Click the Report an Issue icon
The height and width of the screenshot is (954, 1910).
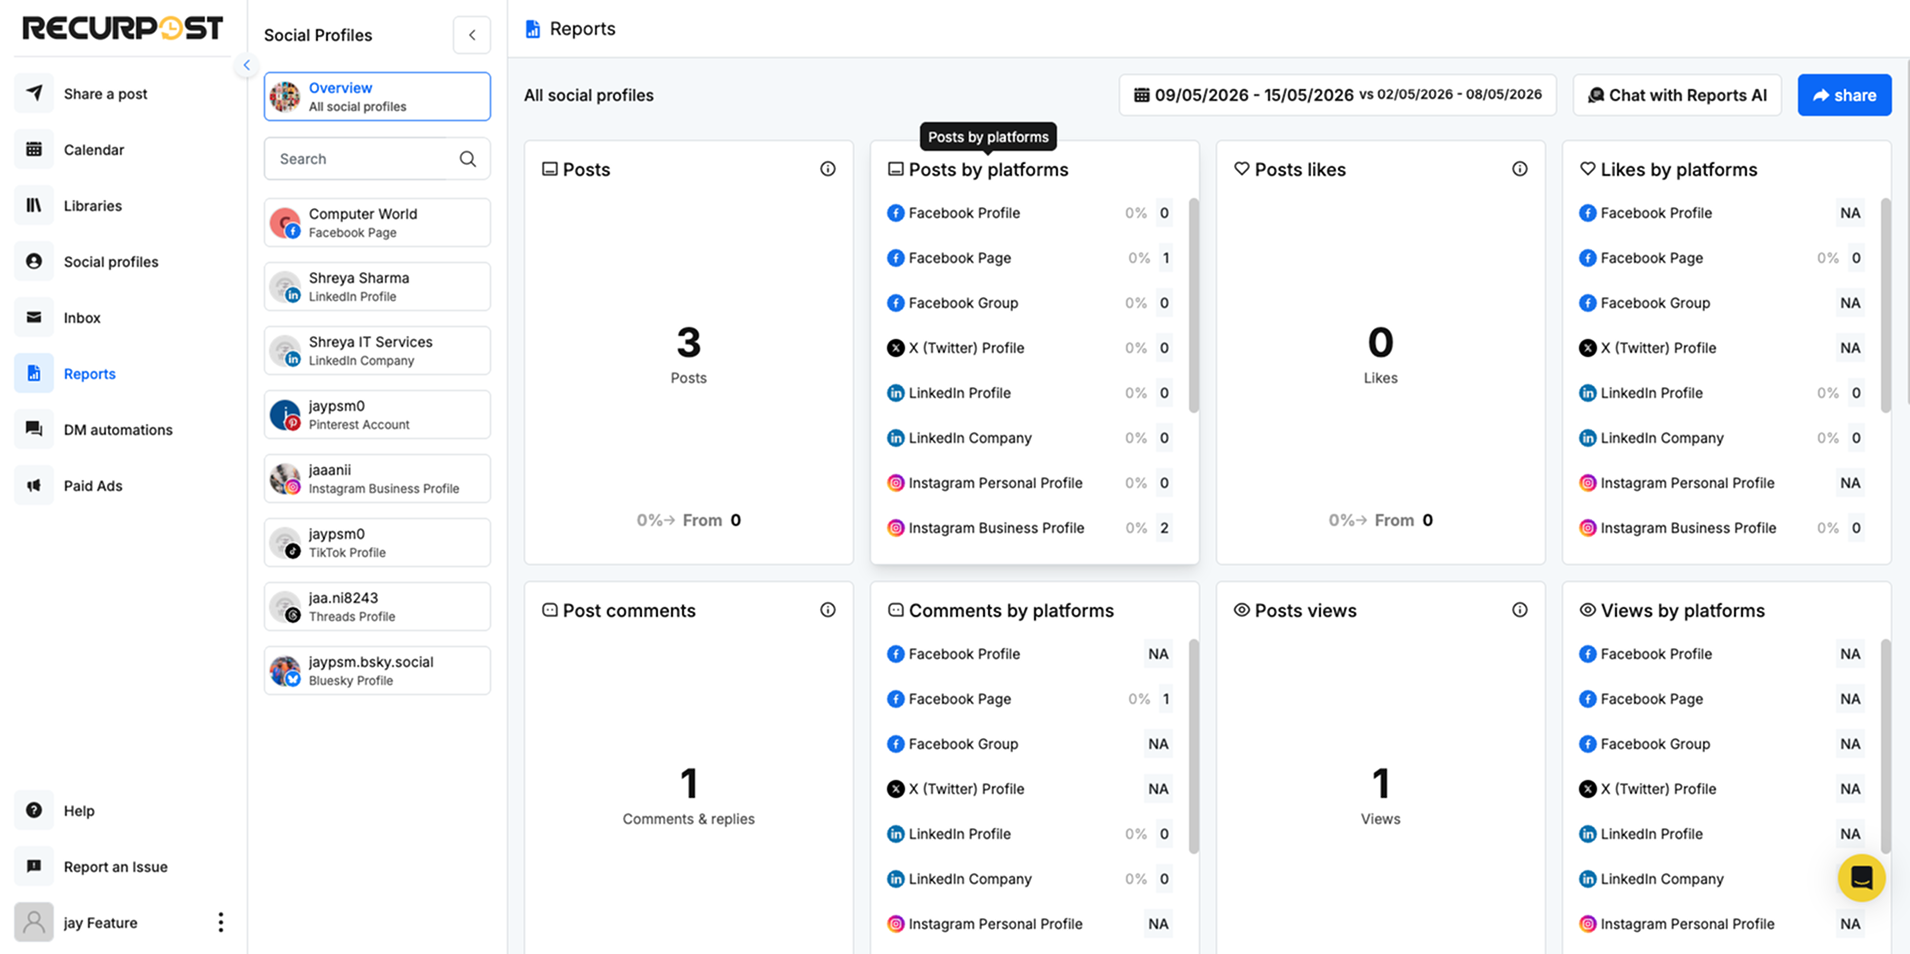(x=34, y=866)
